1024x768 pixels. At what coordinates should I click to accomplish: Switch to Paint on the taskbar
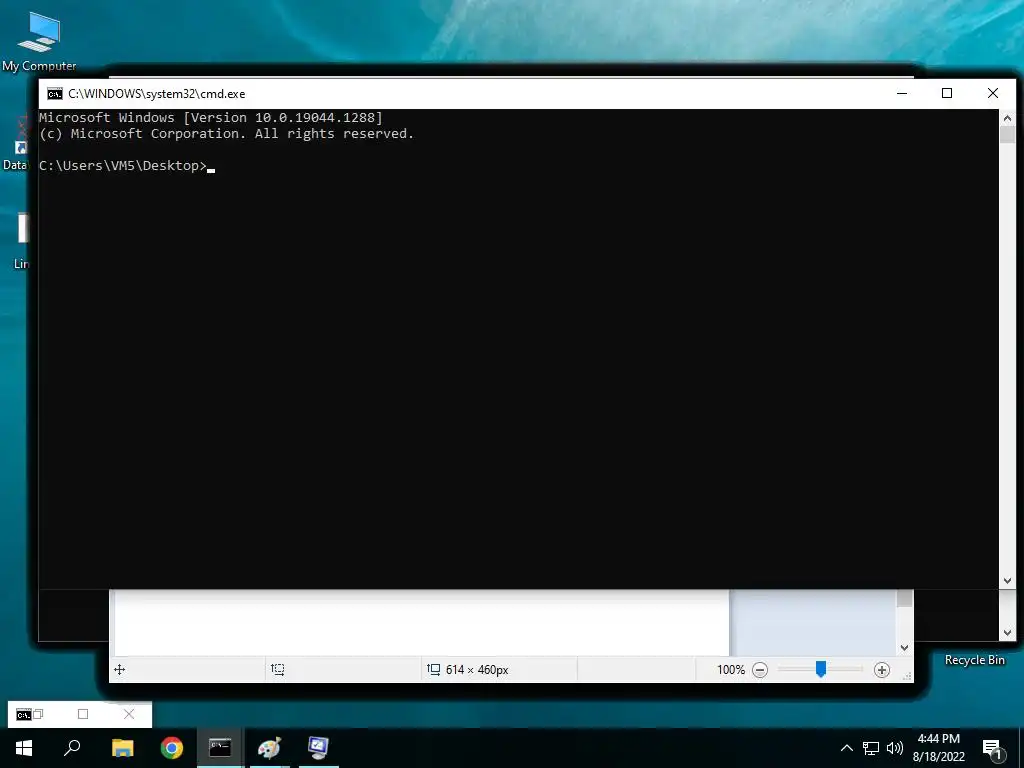[x=269, y=748]
